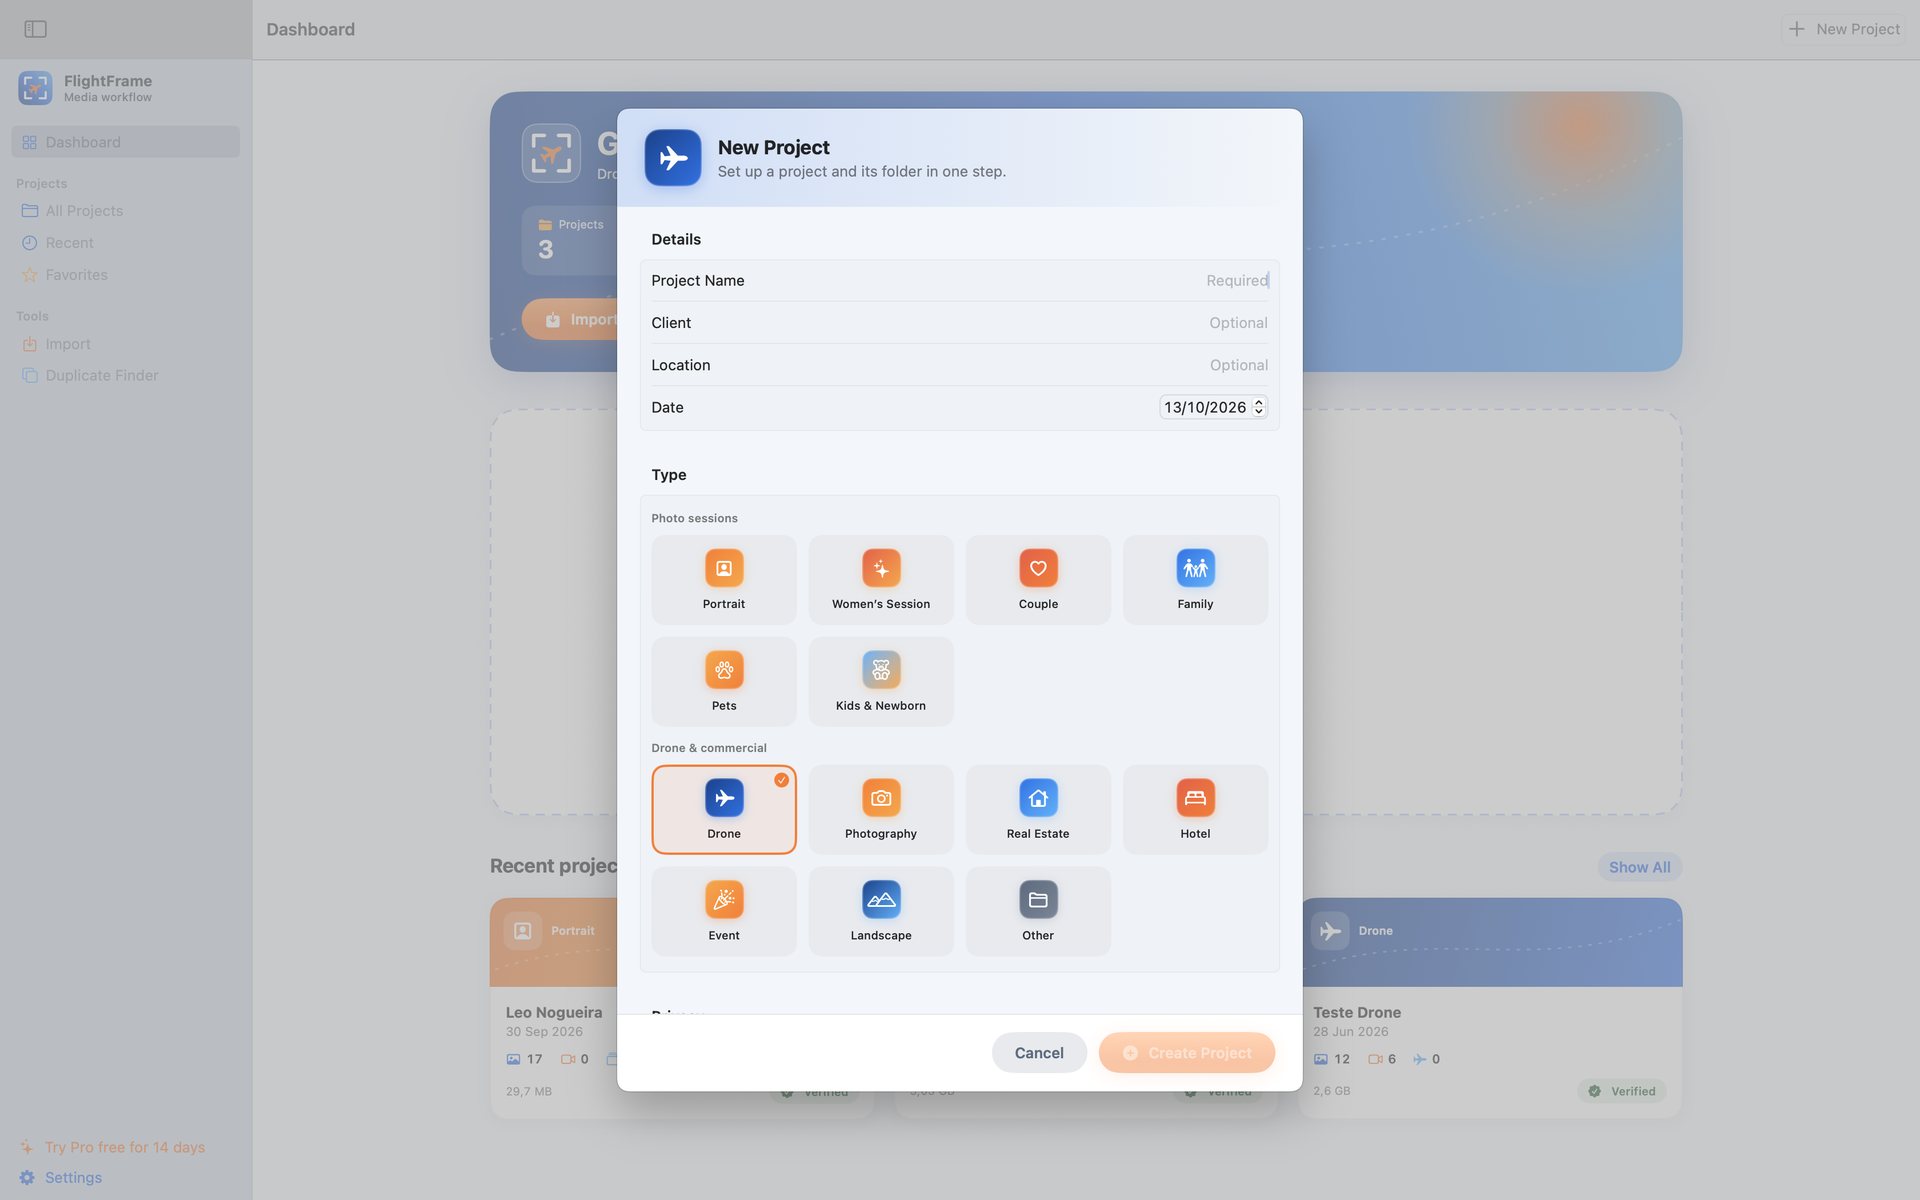Click the date value 13/10/2026

pos(1204,407)
